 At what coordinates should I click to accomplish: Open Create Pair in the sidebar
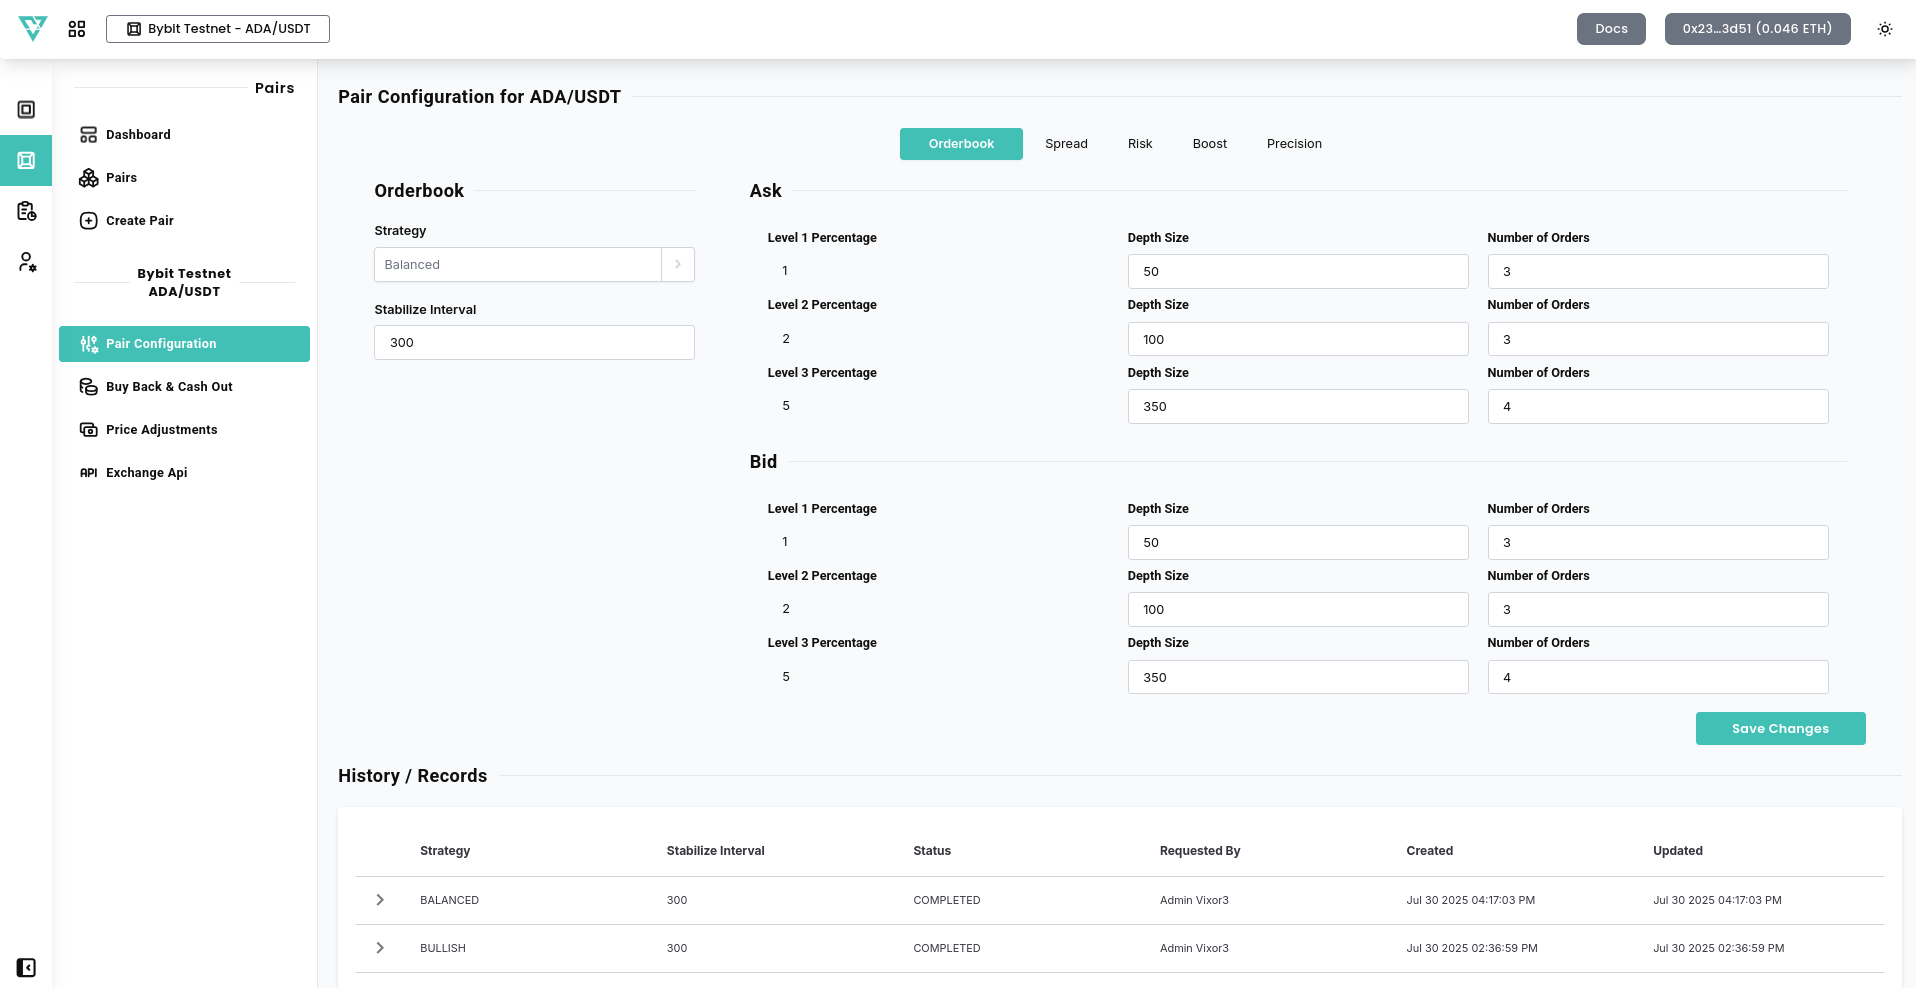click(x=139, y=221)
